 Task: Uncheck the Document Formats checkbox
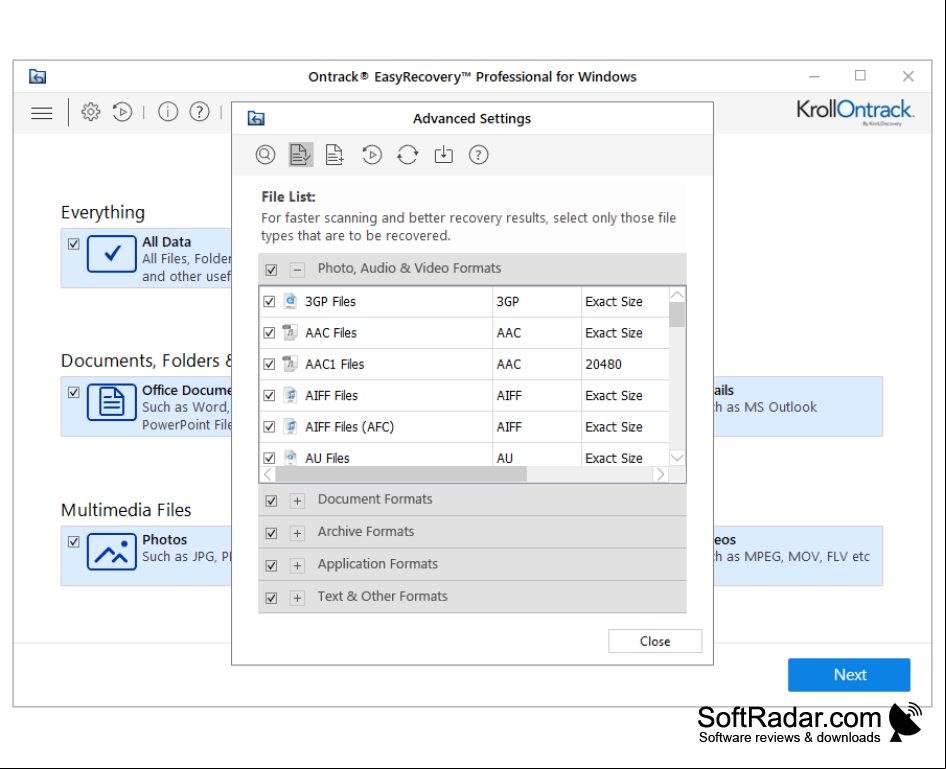tap(271, 501)
